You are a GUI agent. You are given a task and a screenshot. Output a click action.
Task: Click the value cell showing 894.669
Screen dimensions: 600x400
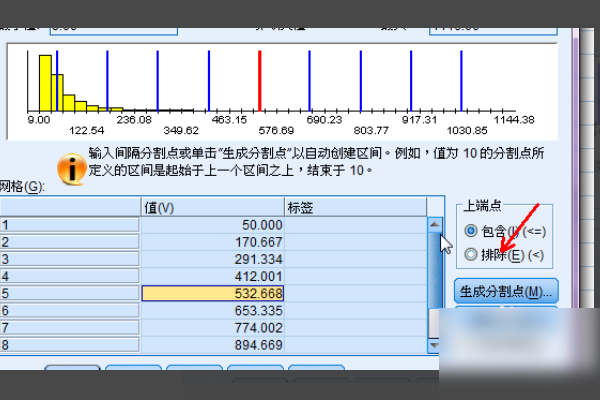213,344
